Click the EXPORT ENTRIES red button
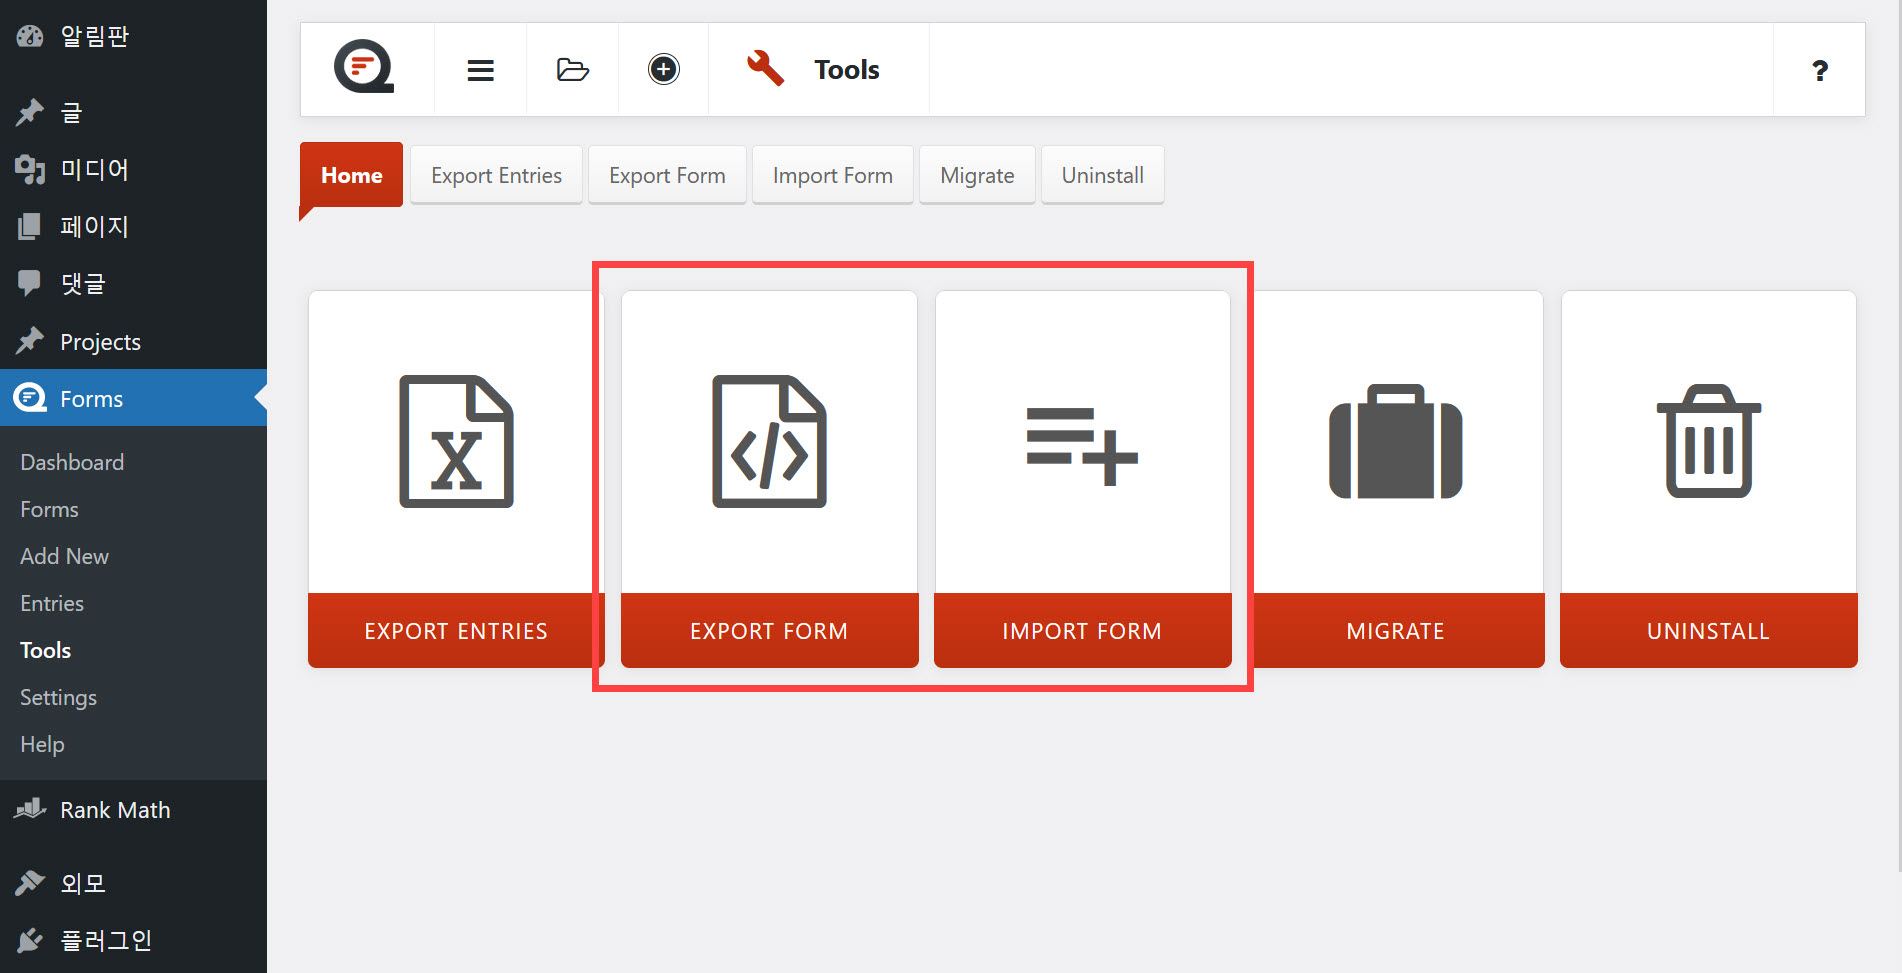The height and width of the screenshot is (973, 1902). tap(456, 631)
